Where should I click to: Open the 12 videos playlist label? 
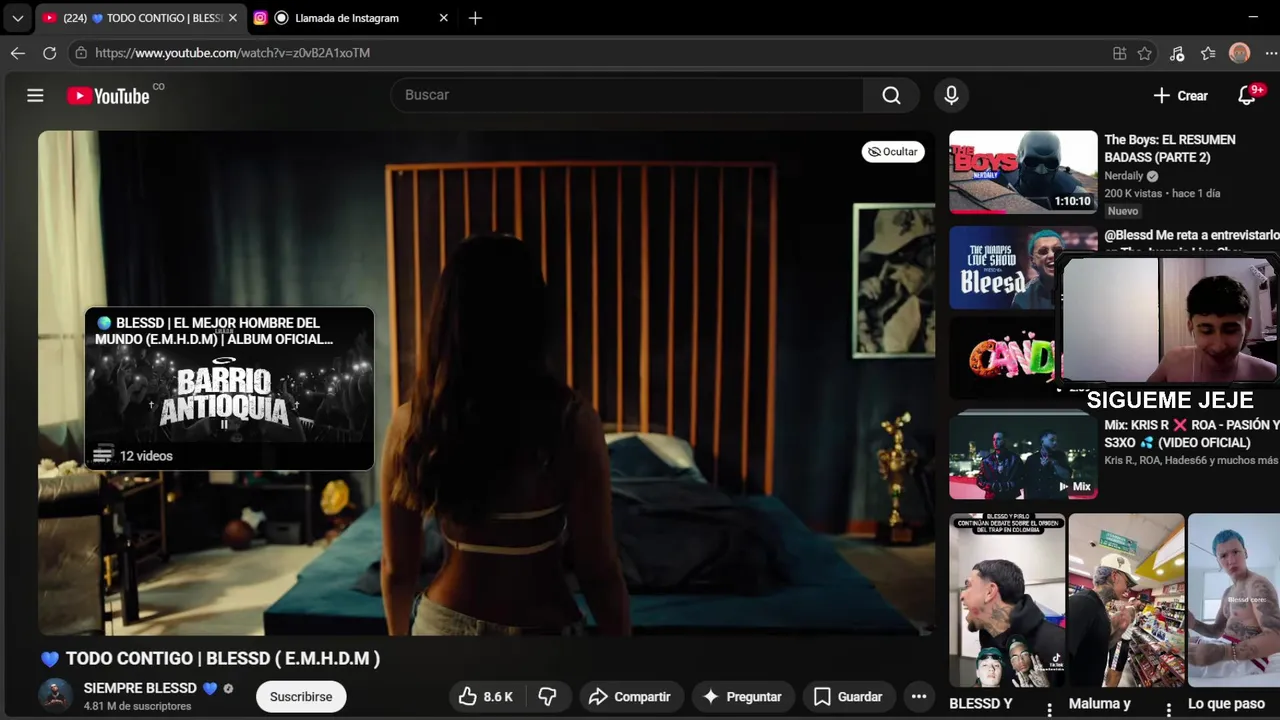(x=146, y=456)
